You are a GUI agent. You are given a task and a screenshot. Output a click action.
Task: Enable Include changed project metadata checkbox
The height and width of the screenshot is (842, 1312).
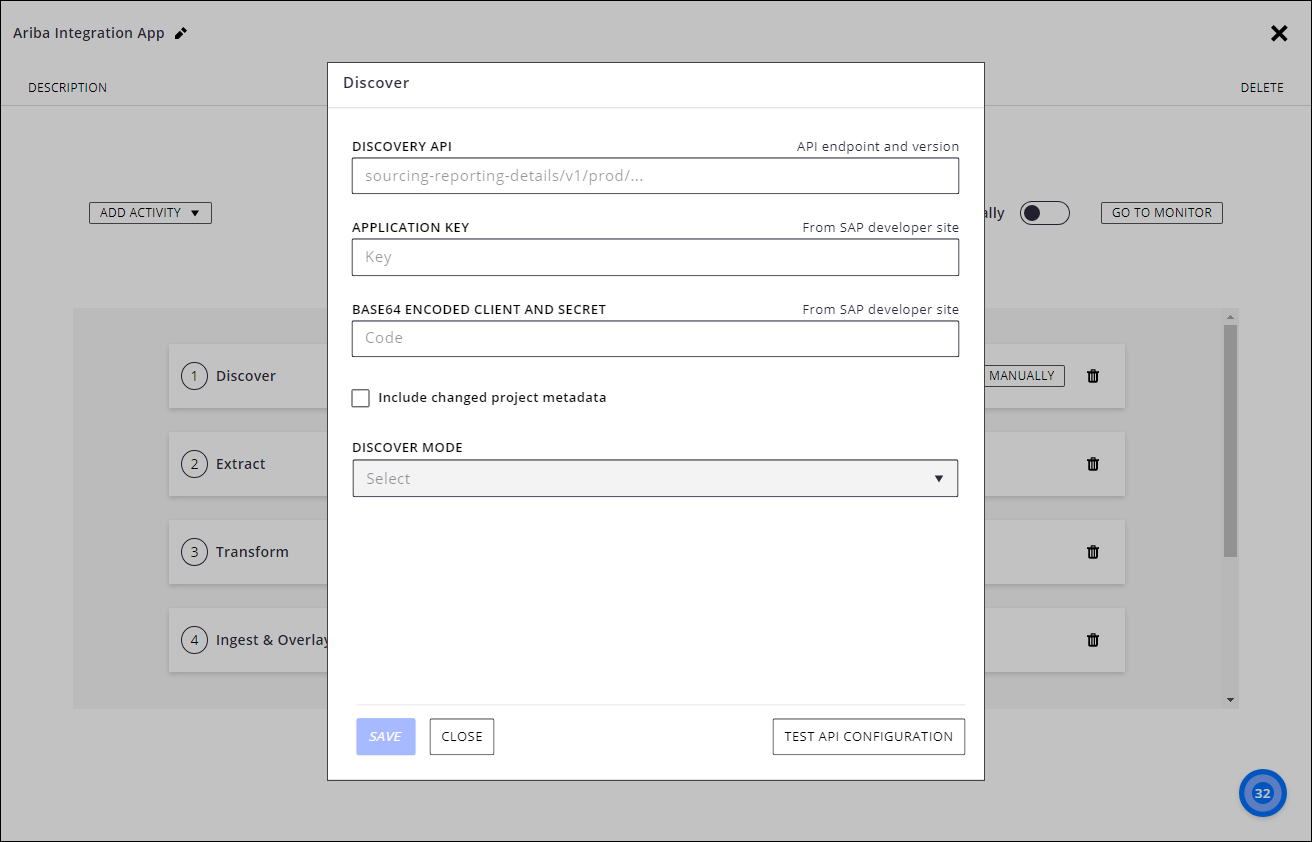[x=361, y=398]
